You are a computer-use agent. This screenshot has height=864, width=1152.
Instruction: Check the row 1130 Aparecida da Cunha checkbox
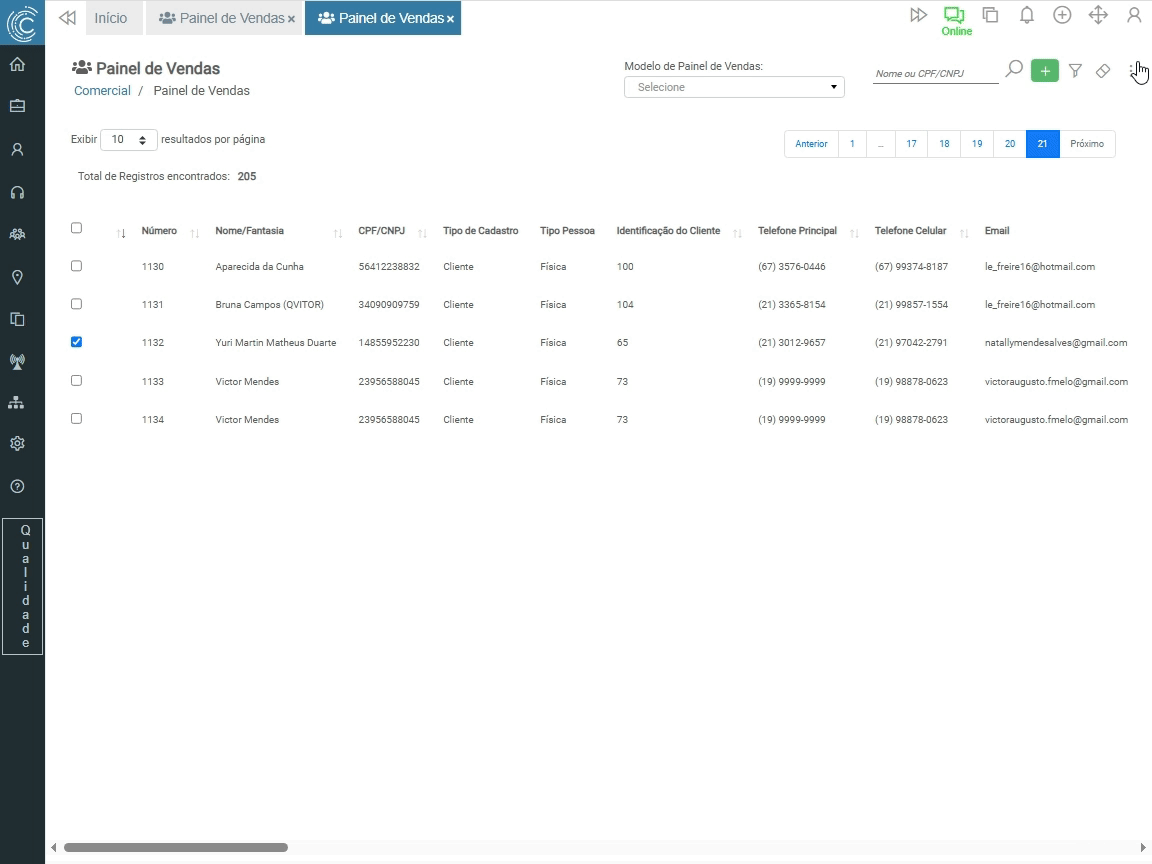pyautogui.click(x=76, y=266)
